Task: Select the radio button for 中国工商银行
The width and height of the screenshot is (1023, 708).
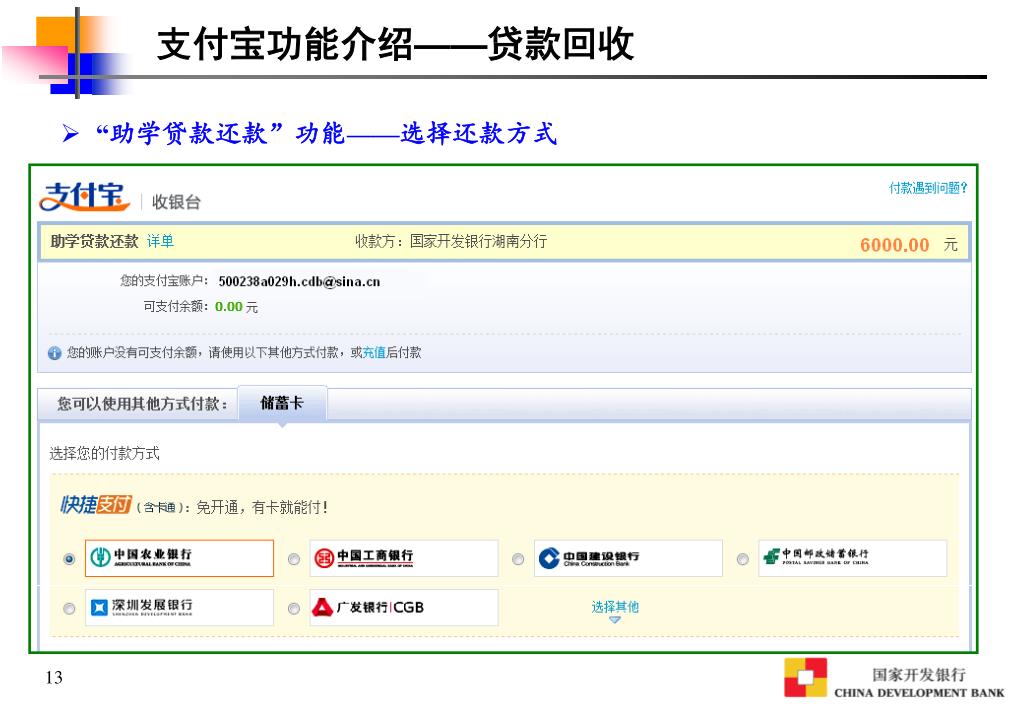Action: (294, 559)
